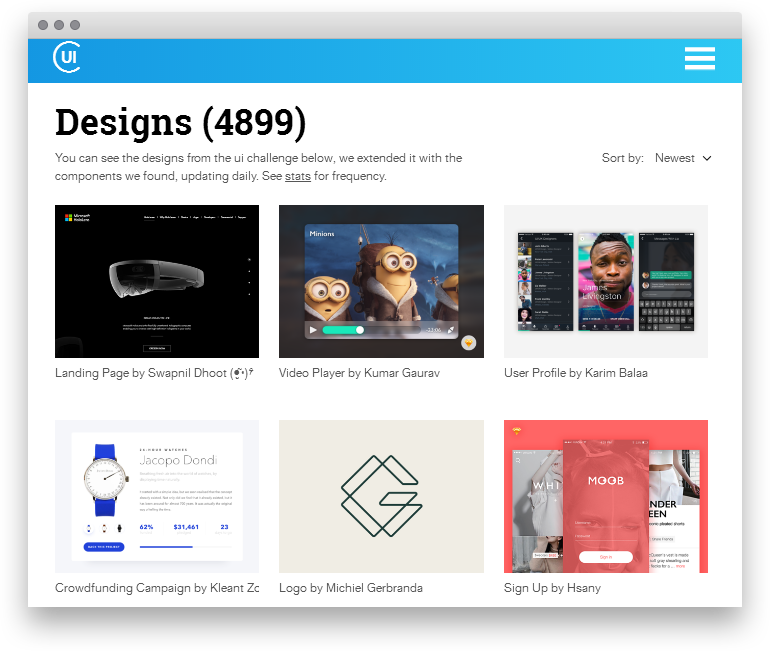The width and height of the screenshot is (770, 651).
Task: Click Sign Up by Hsany caption
Action: (x=552, y=588)
